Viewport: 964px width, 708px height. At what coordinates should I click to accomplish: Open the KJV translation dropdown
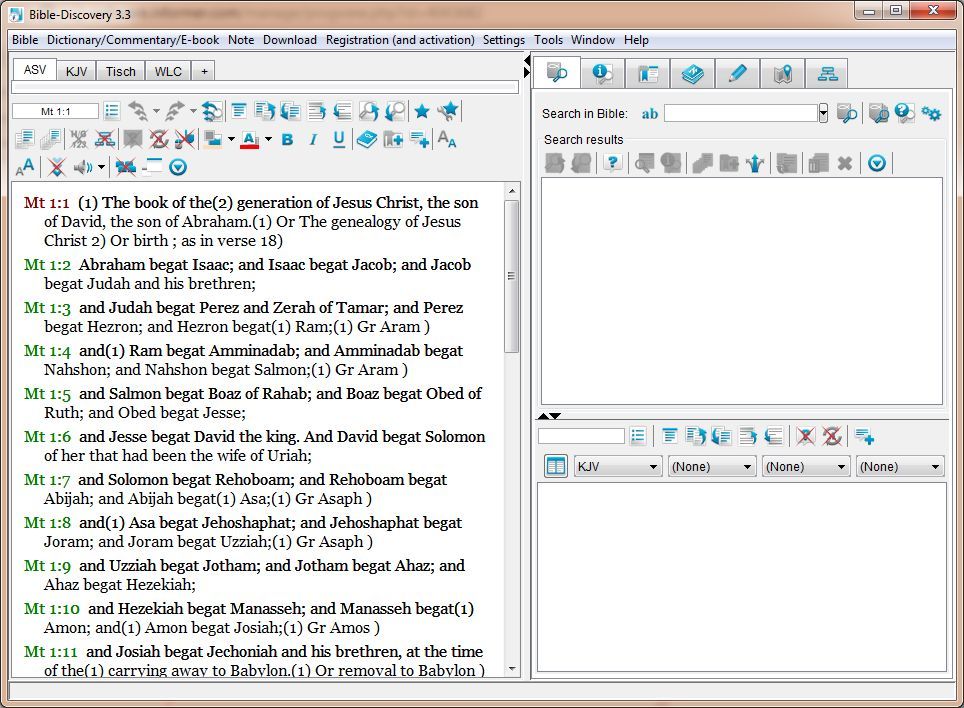click(618, 466)
